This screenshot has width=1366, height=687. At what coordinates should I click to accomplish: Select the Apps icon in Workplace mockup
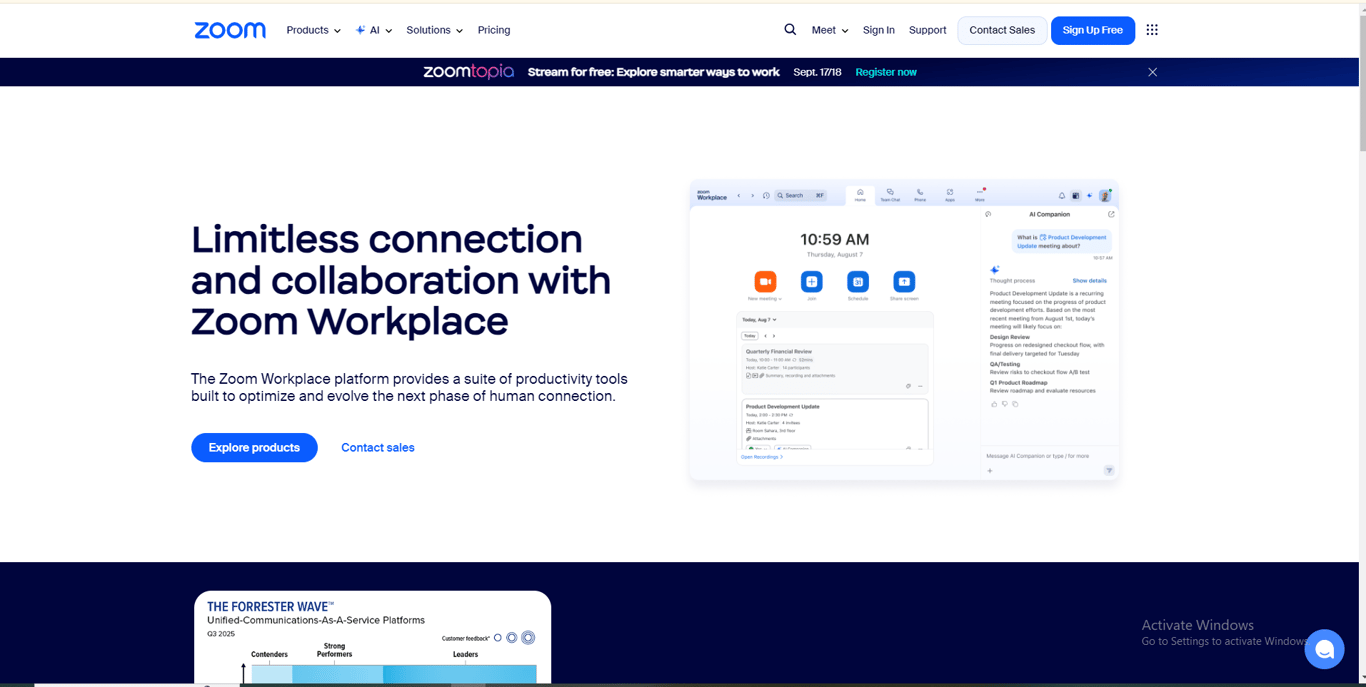[x=950, y=192]
